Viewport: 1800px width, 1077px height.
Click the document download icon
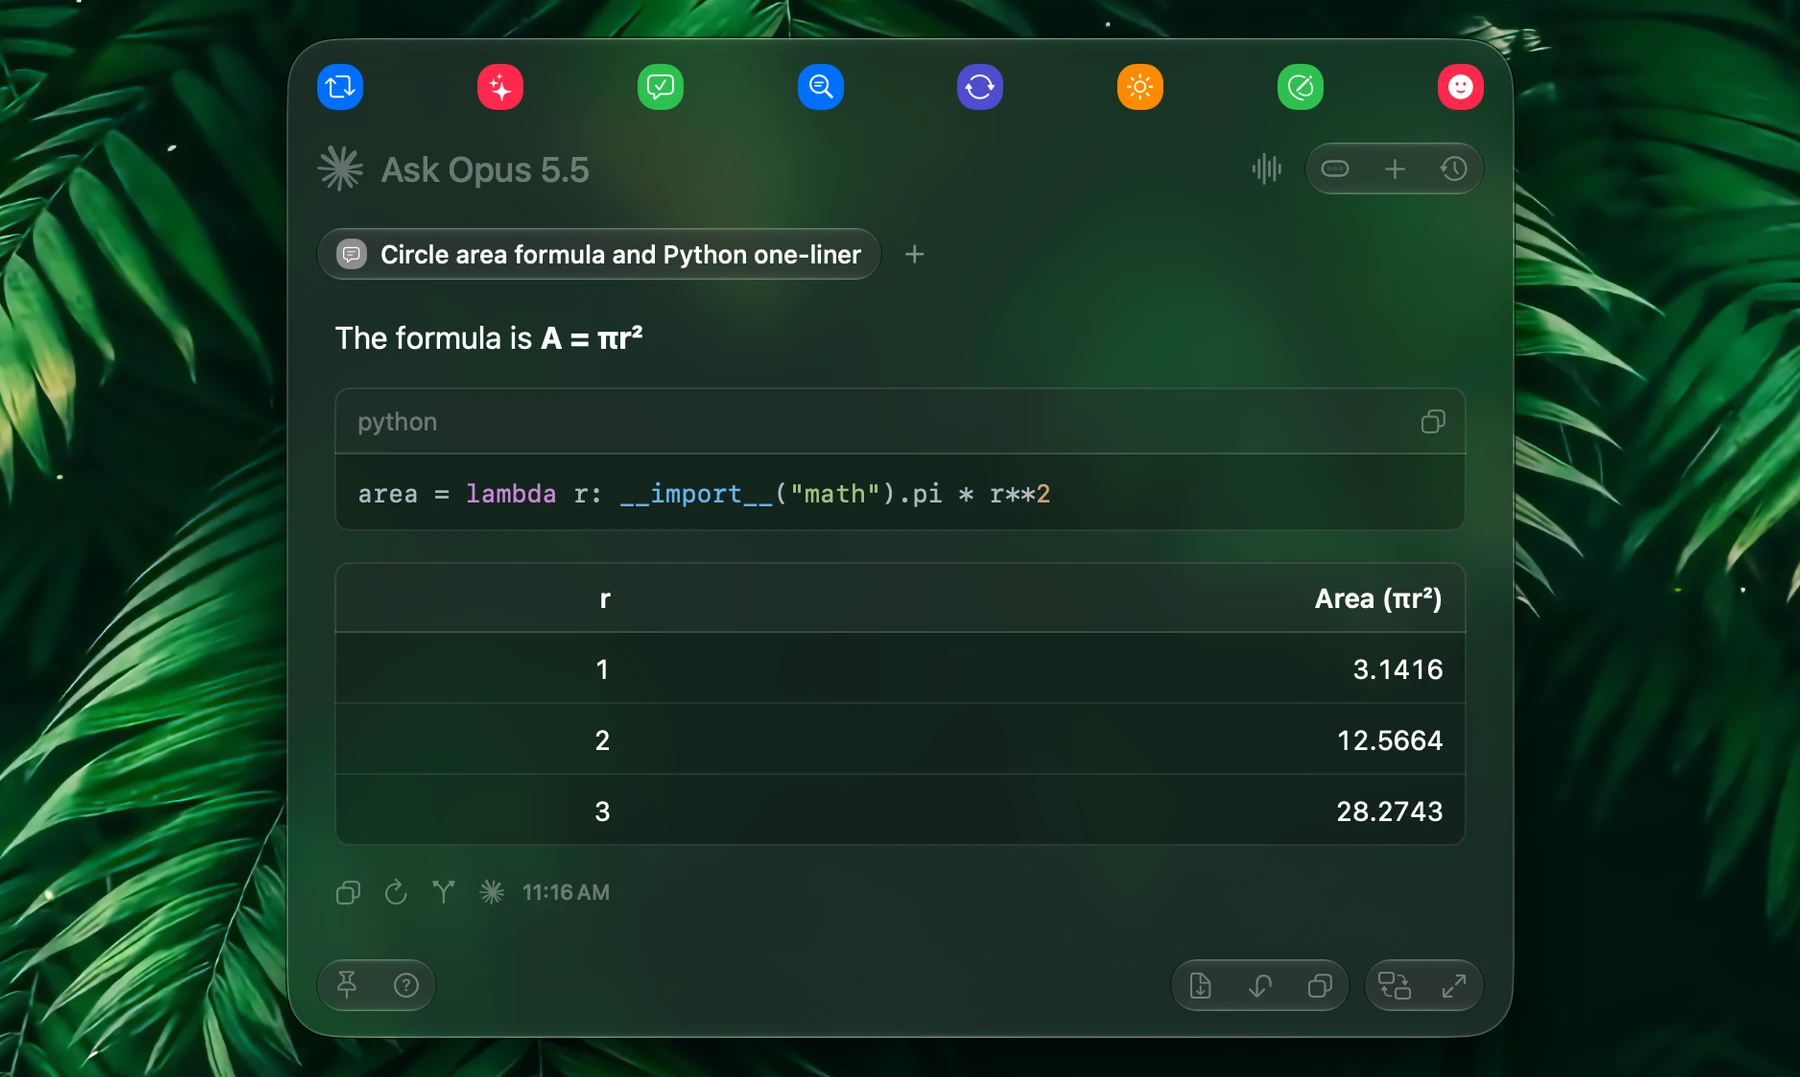tap(1200, 986)
